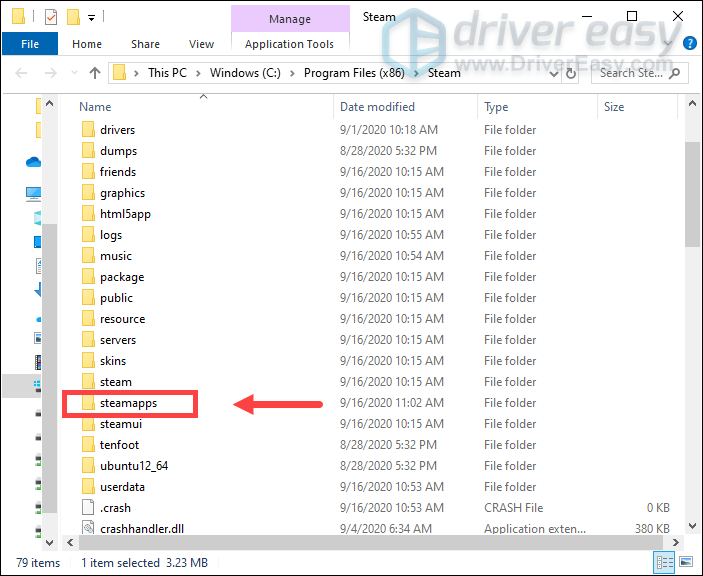The image size is (703, 576).
Task: Open the address bar history dropdown
Action: pyautogui.click(x=554, y=74)
